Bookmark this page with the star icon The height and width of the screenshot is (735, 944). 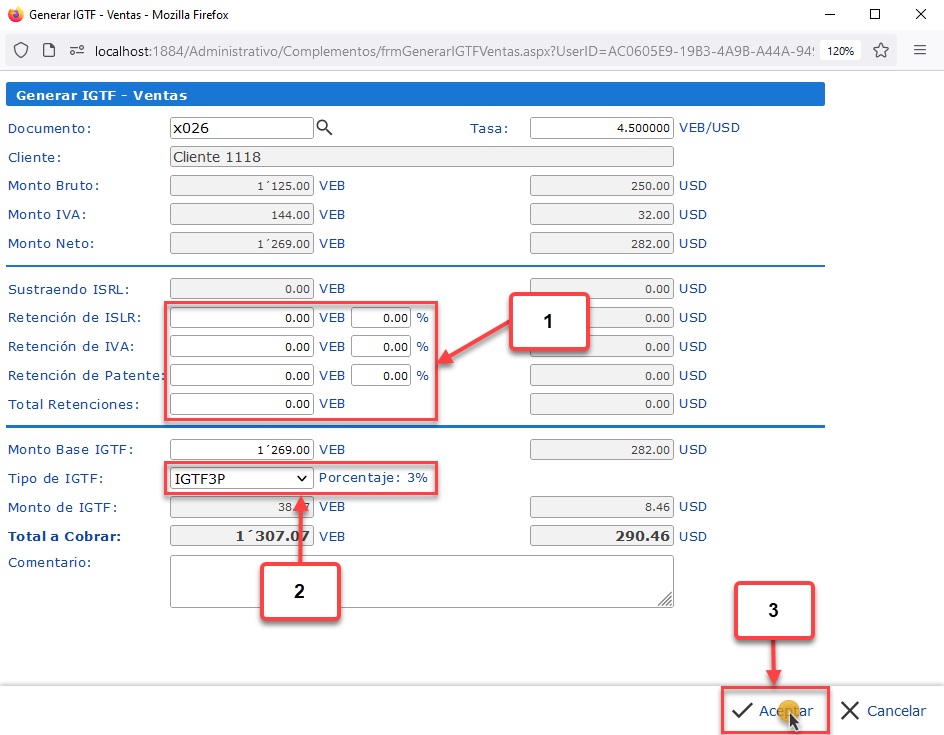881,51
